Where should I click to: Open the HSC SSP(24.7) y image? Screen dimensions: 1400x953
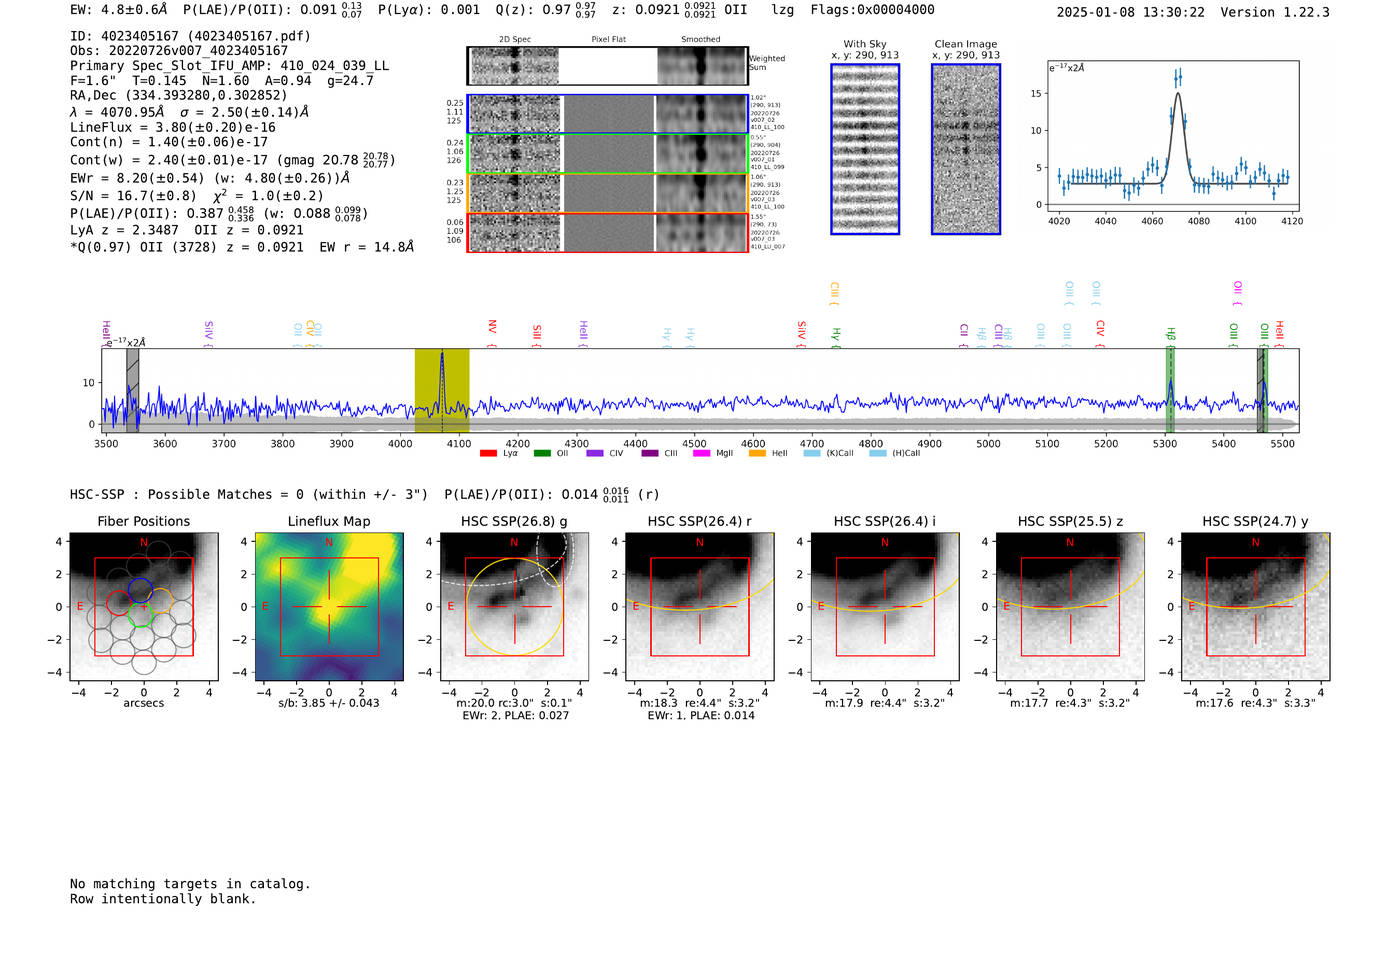point(1255,607)
